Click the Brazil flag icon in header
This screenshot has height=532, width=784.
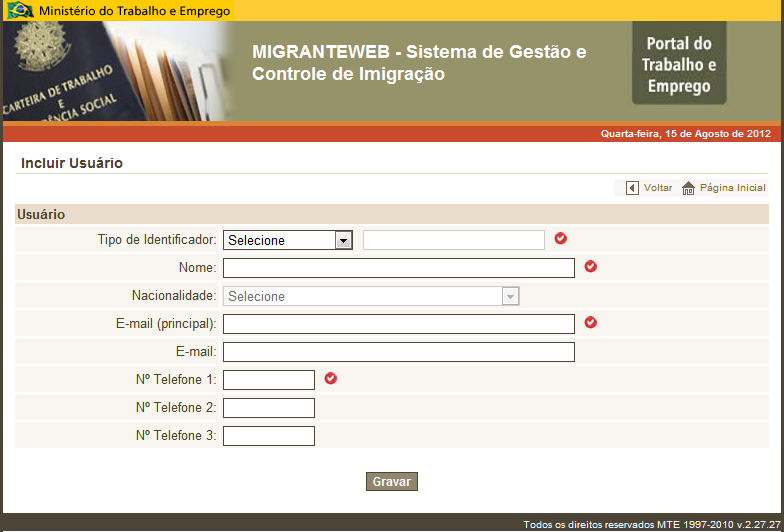click(x=20, y=11)
